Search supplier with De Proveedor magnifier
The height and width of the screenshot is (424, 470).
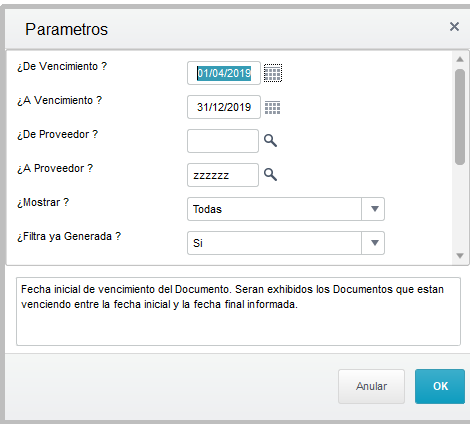click(270, 141)
